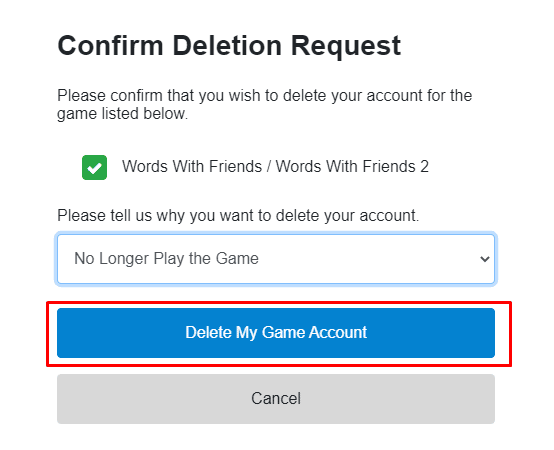Viewport: 554px width, 450px height.
Task: Open the deletion reason dropdown
Action: click(x=276, y=259)
